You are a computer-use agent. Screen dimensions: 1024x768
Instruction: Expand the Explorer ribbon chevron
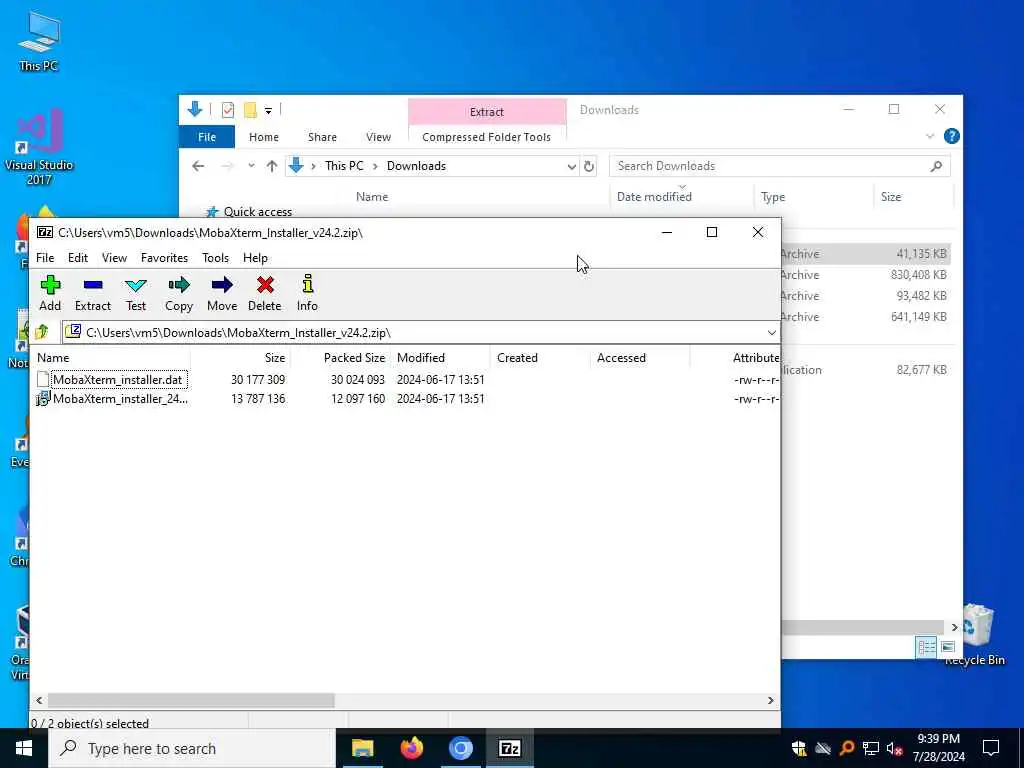tap(930, 136)
